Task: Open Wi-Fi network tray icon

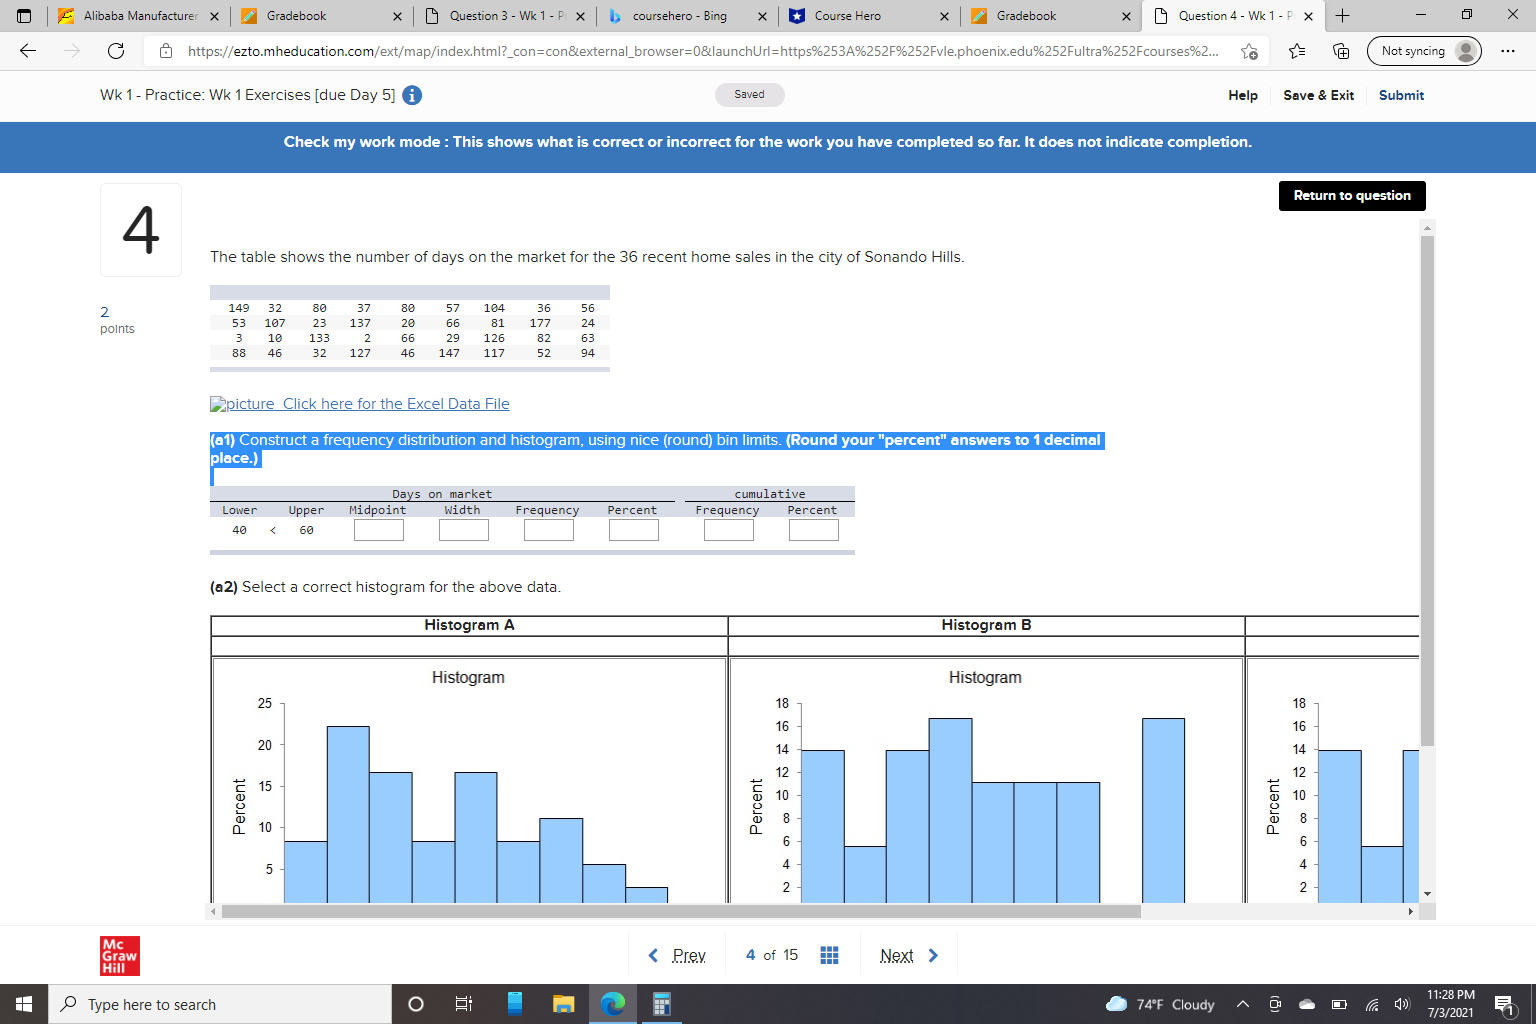Action: 1372,1004
